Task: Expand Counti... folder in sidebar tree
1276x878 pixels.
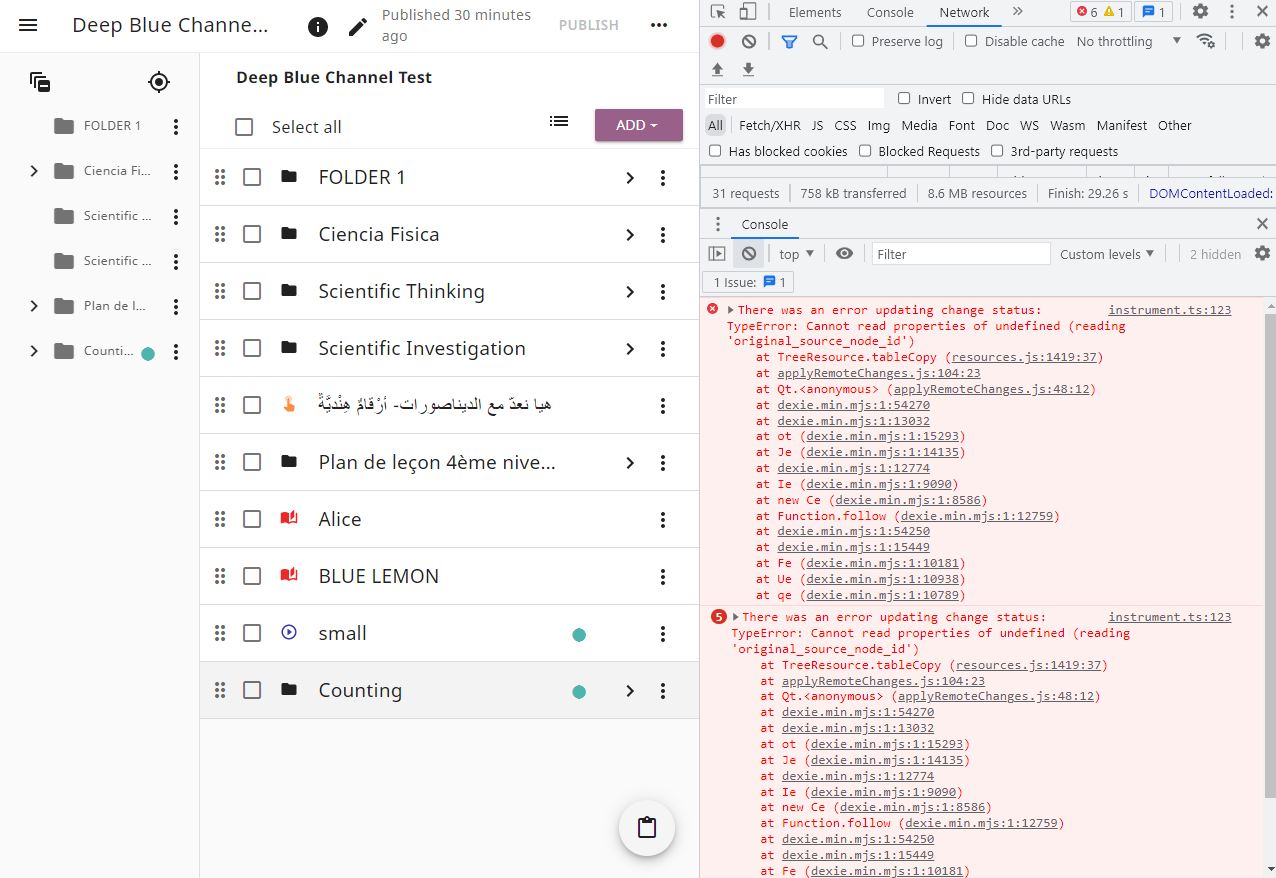Action: (34, 351)
